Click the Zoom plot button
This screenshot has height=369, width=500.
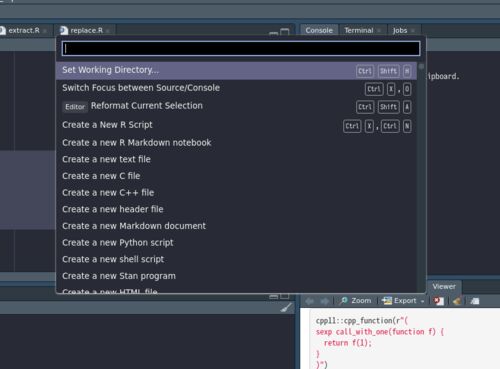[x=356, y=301]
